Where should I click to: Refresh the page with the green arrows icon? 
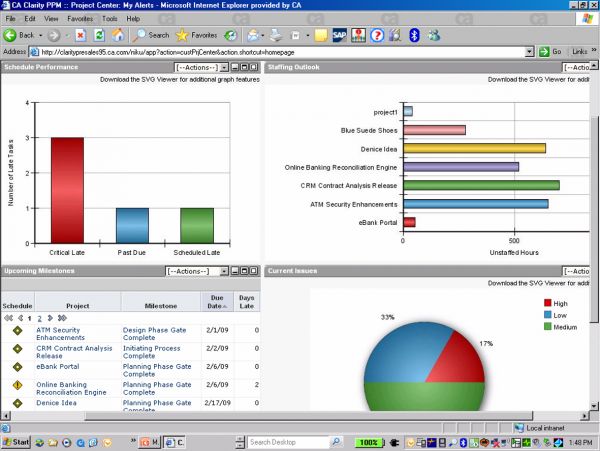(99, 36)
